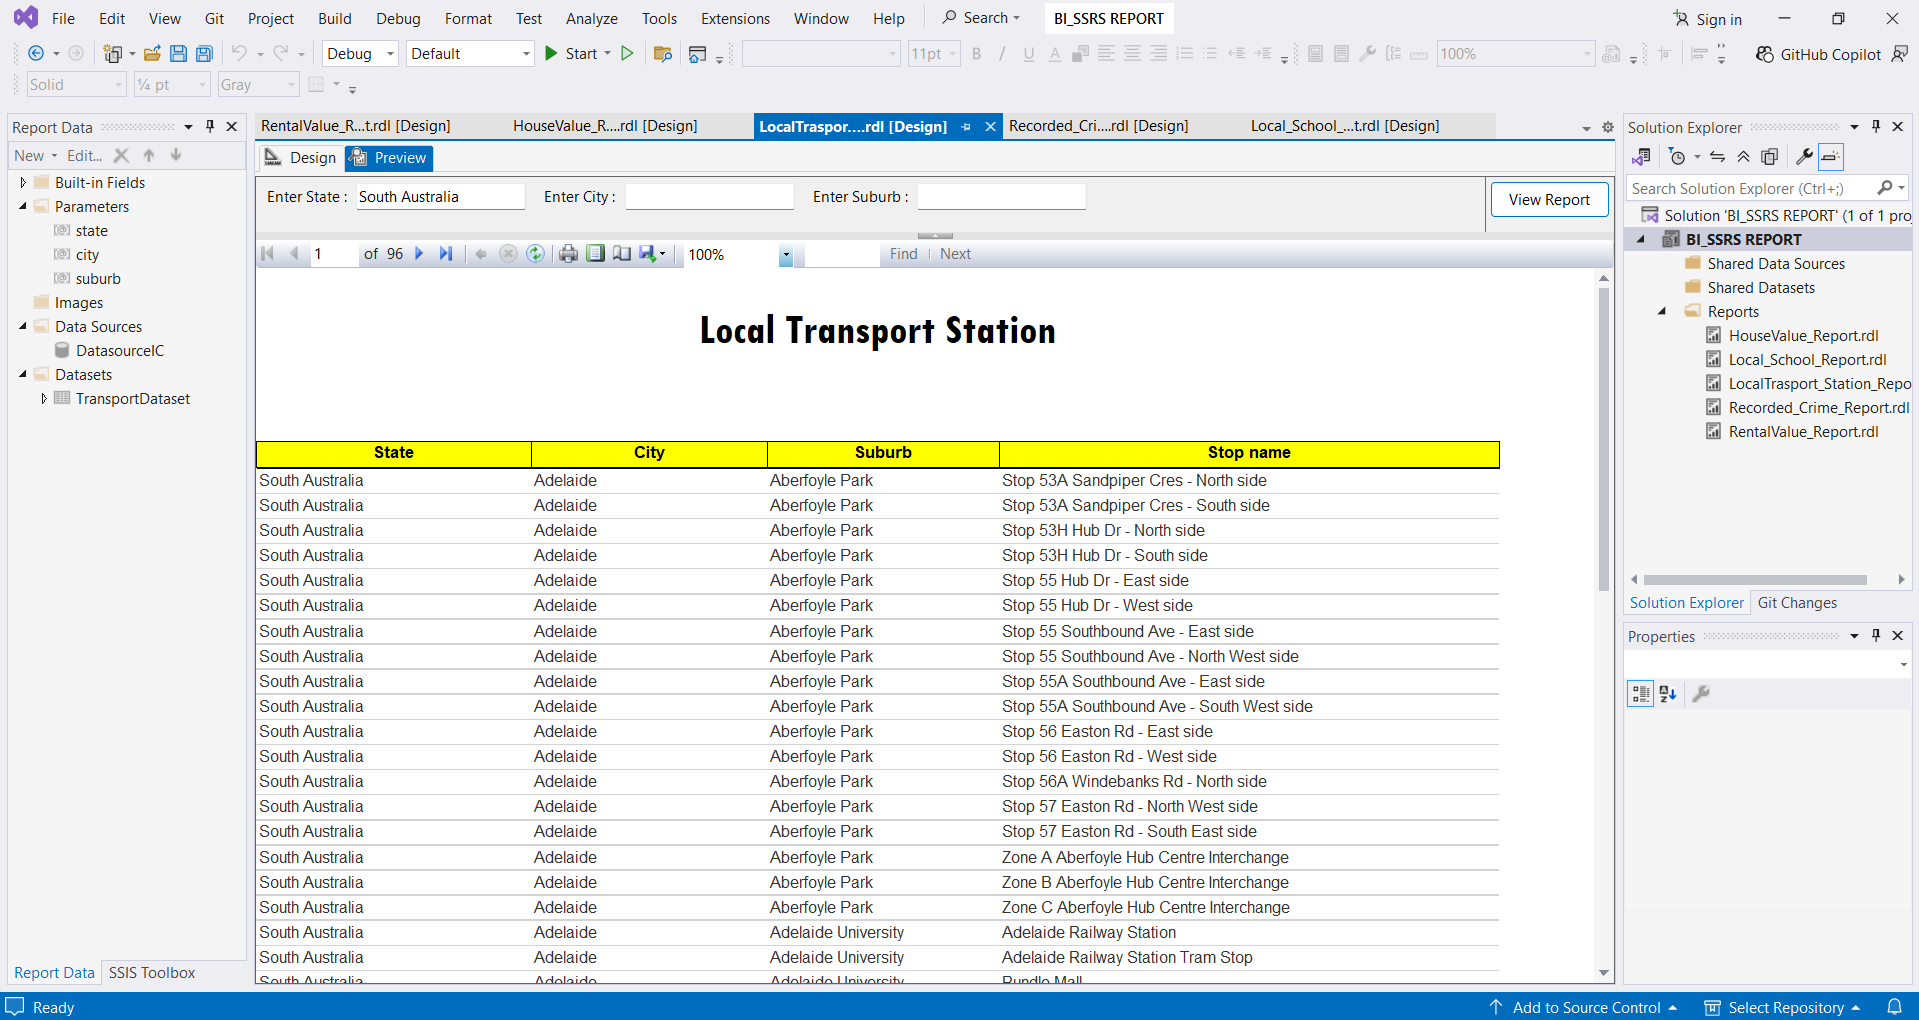Expand the TransportDataset node

click(x=44, y=399)
